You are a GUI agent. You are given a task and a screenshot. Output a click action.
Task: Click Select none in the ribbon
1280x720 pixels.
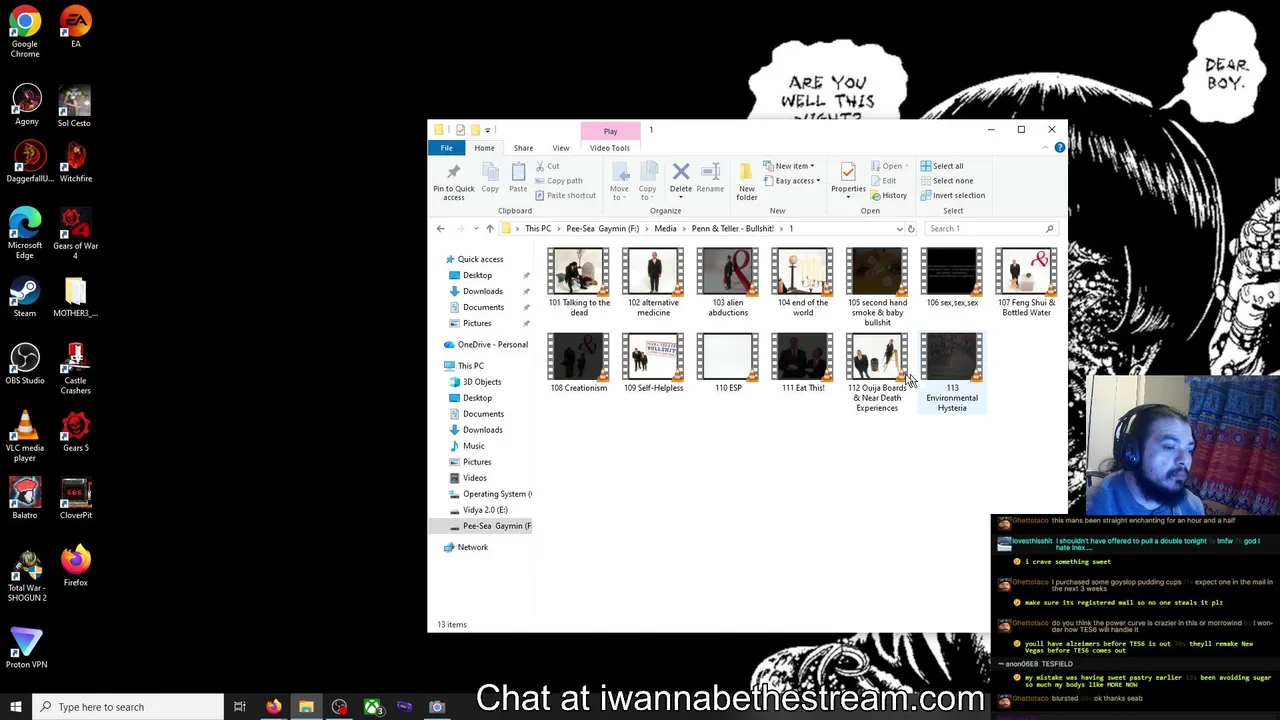[x=946, y=181]
